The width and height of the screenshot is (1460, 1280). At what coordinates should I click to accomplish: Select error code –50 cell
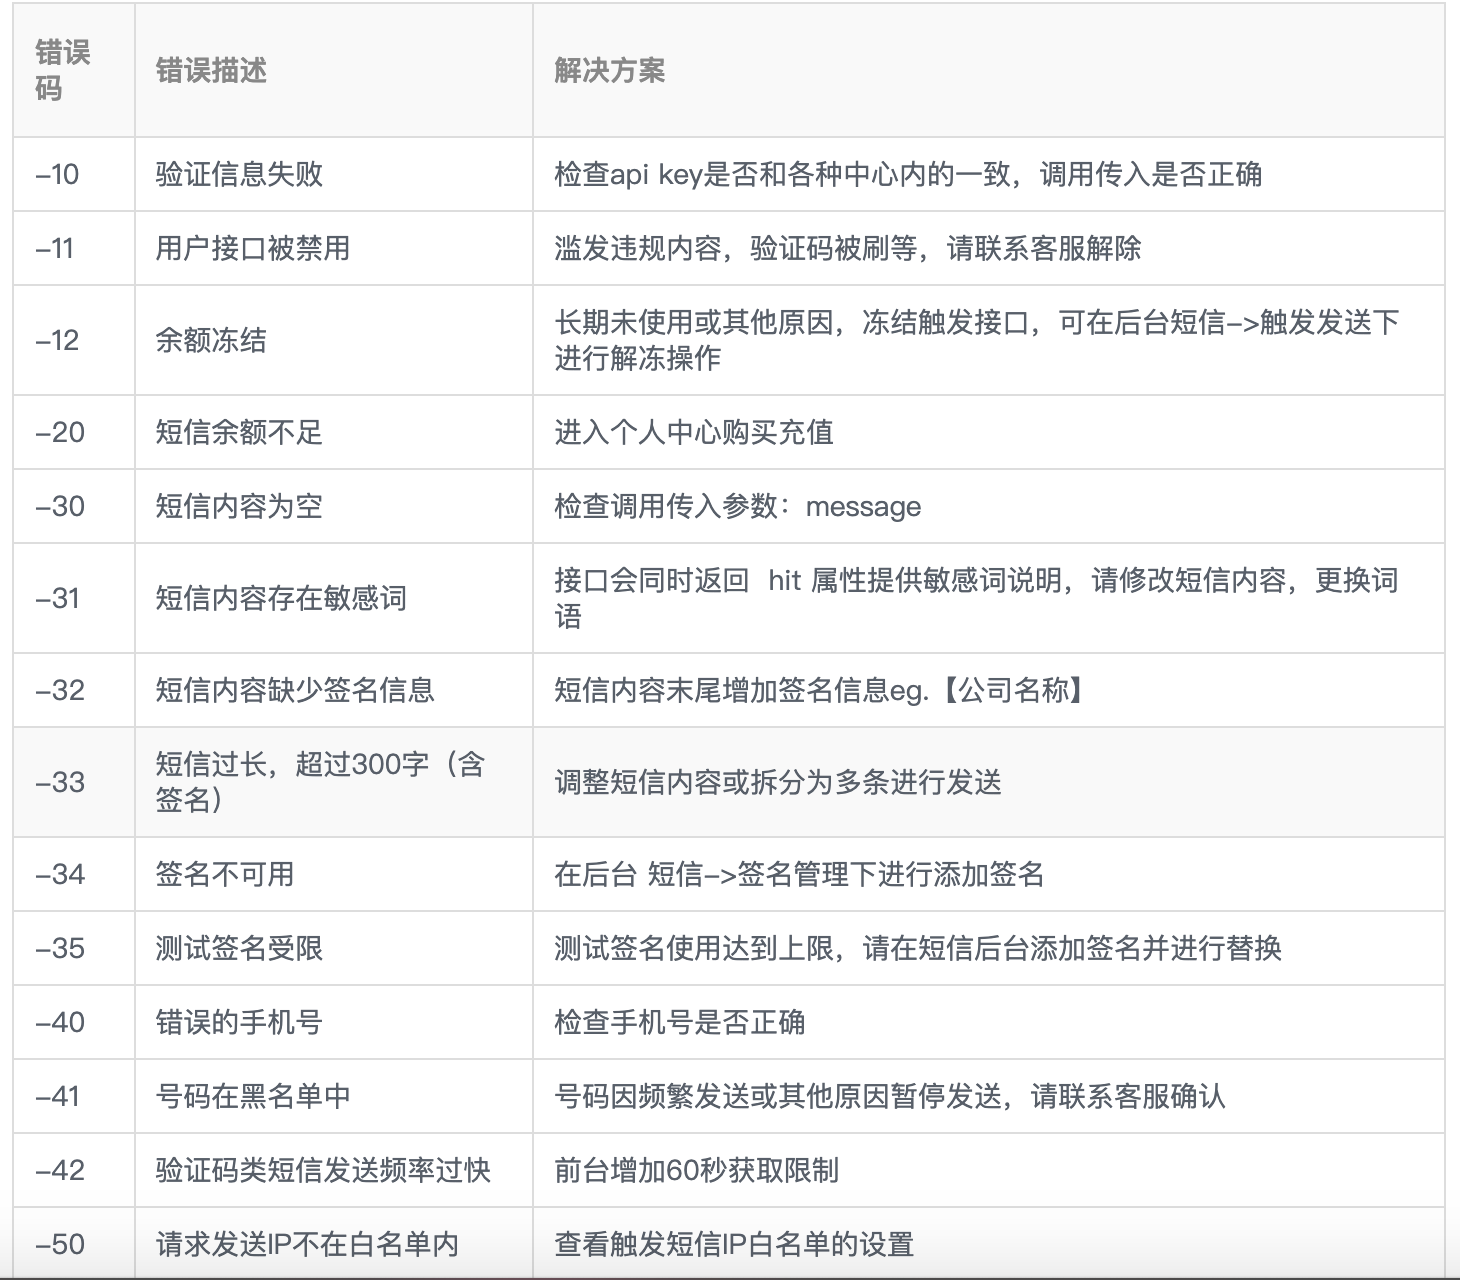point(60,1246)
